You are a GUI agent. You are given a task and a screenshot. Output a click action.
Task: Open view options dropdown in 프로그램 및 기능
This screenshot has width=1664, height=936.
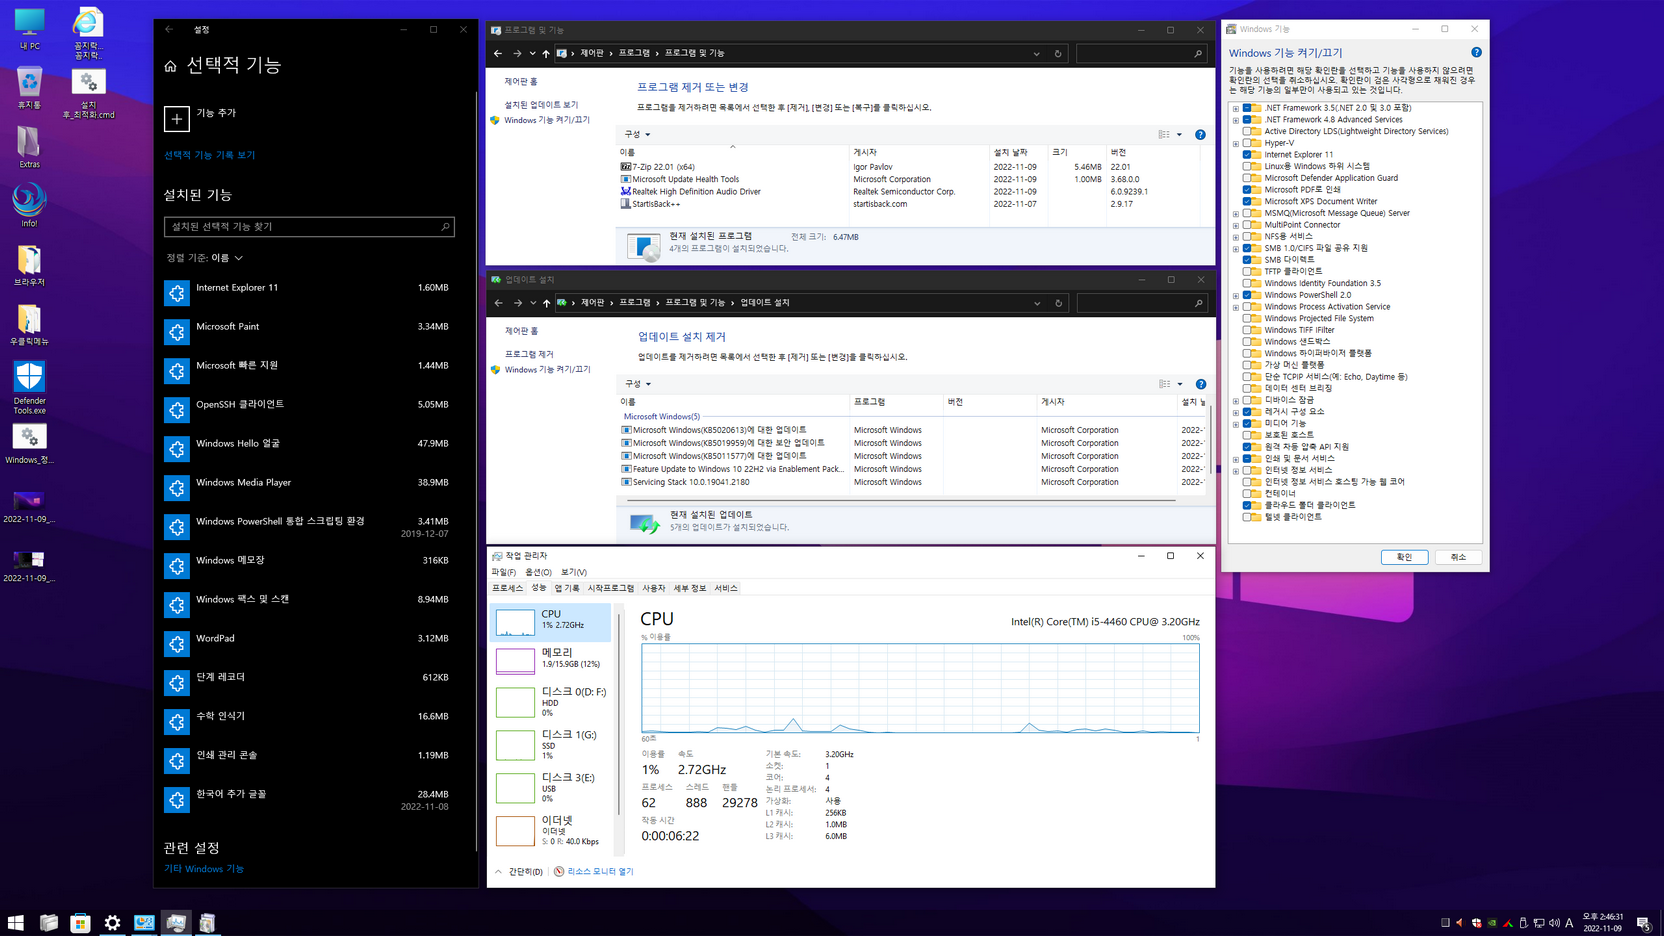click(x=1179, y=134)
